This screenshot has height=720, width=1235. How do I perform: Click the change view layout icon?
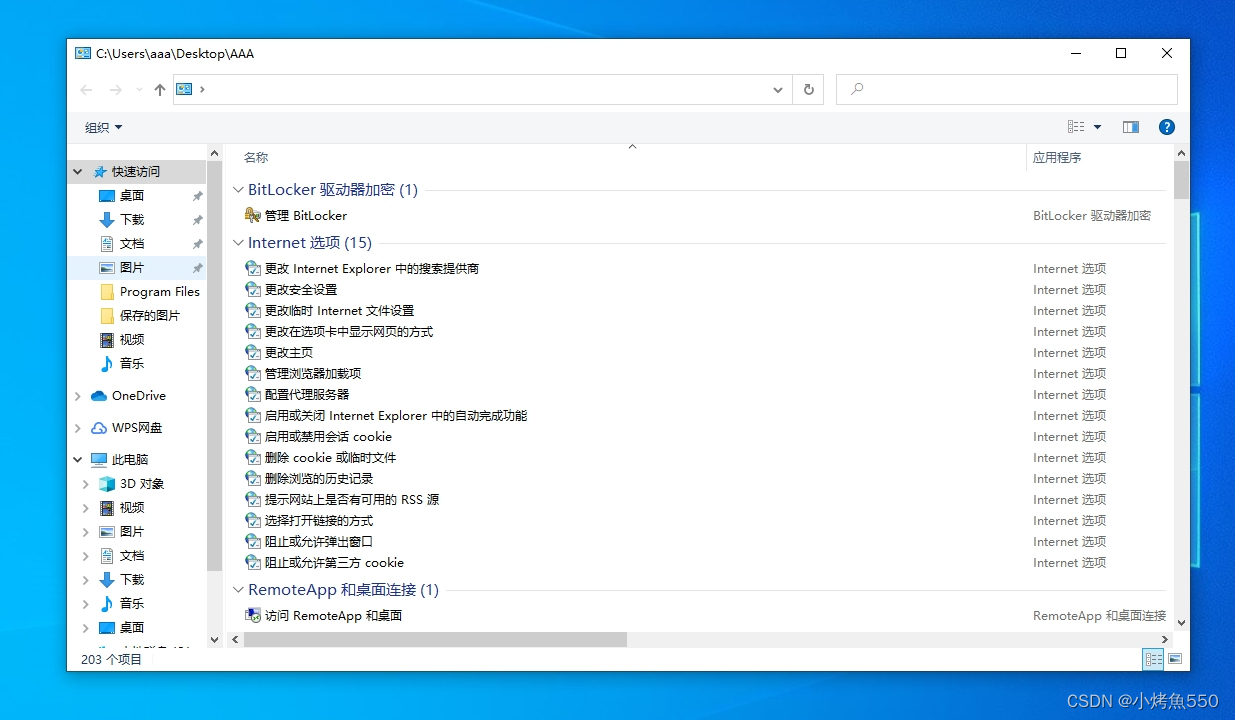coord(1076,127)
